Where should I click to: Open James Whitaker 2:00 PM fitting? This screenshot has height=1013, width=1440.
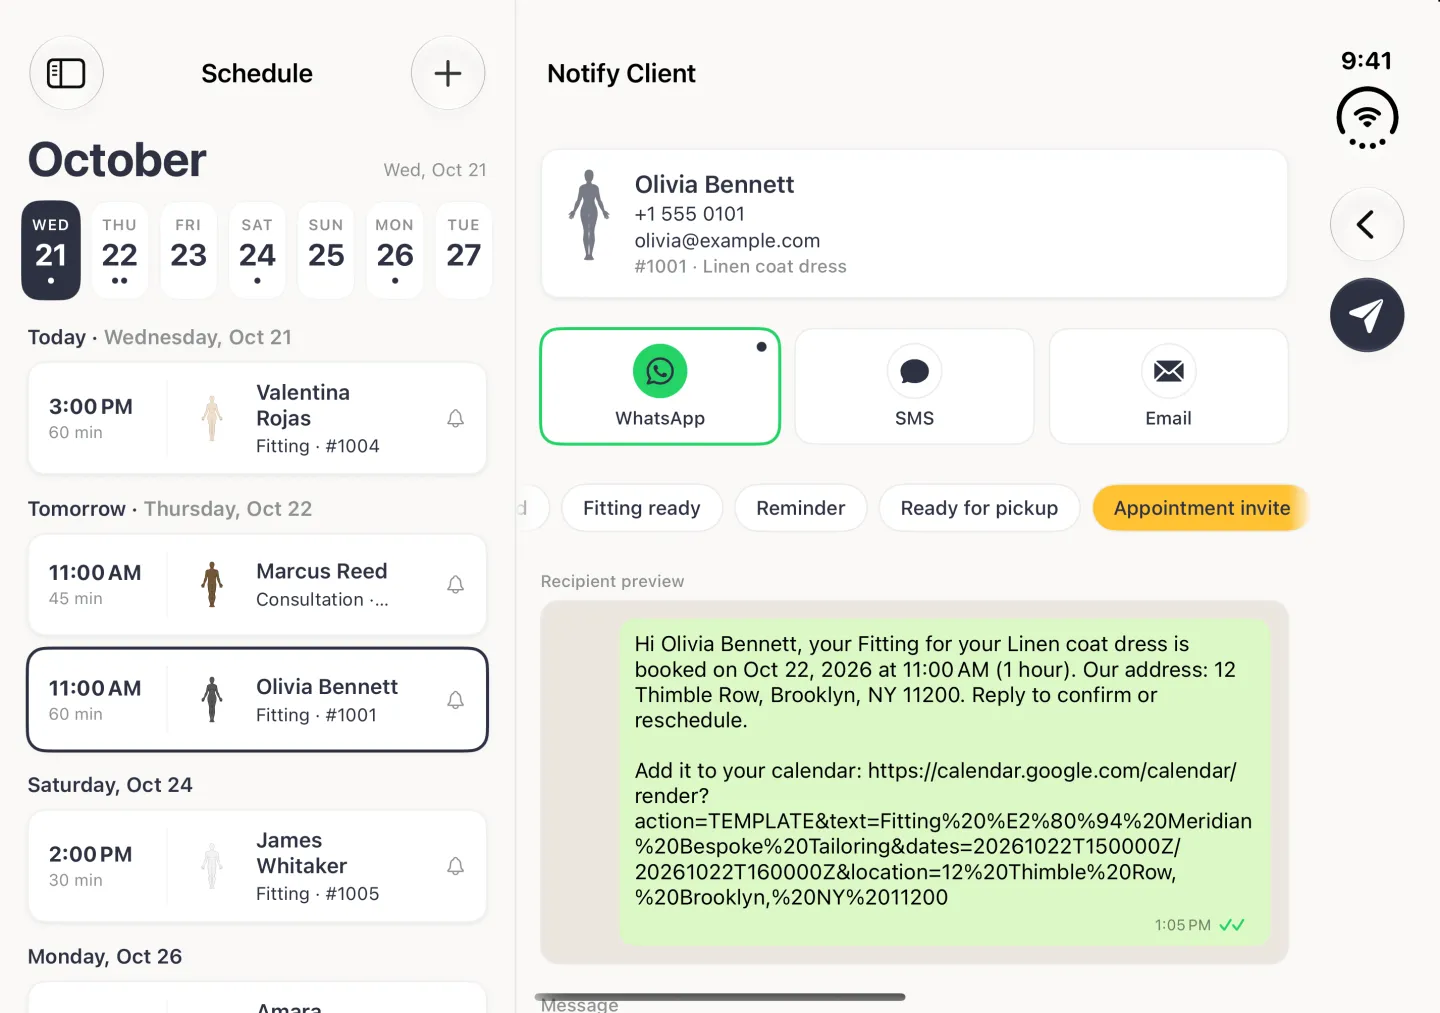point(257,866)
